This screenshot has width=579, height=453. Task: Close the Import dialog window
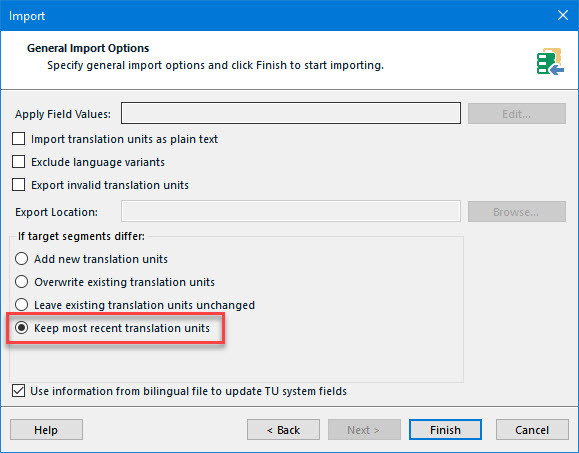point(563,16)
